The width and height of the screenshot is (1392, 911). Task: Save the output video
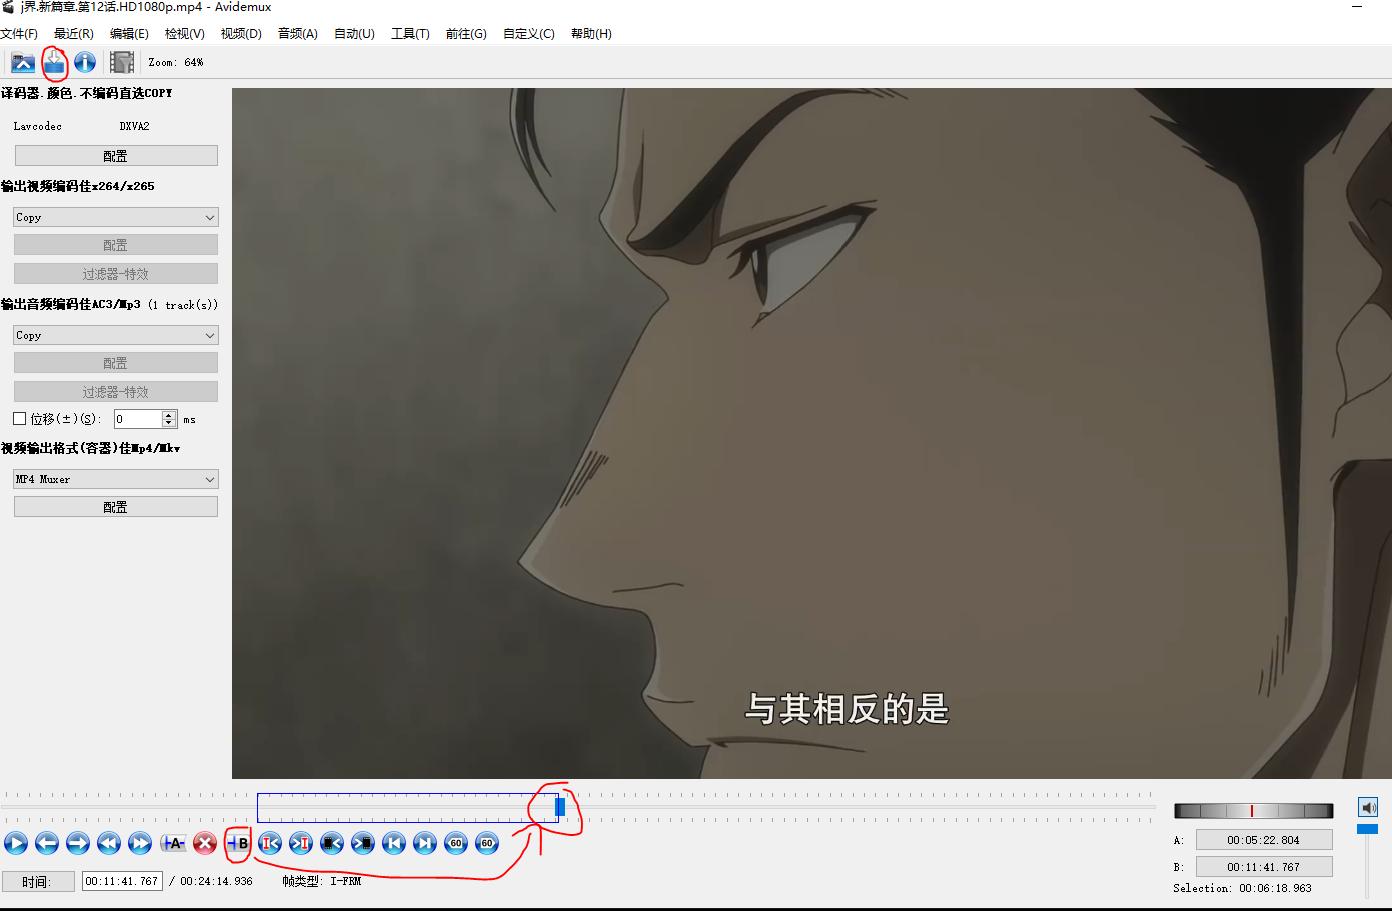point(54,62)
